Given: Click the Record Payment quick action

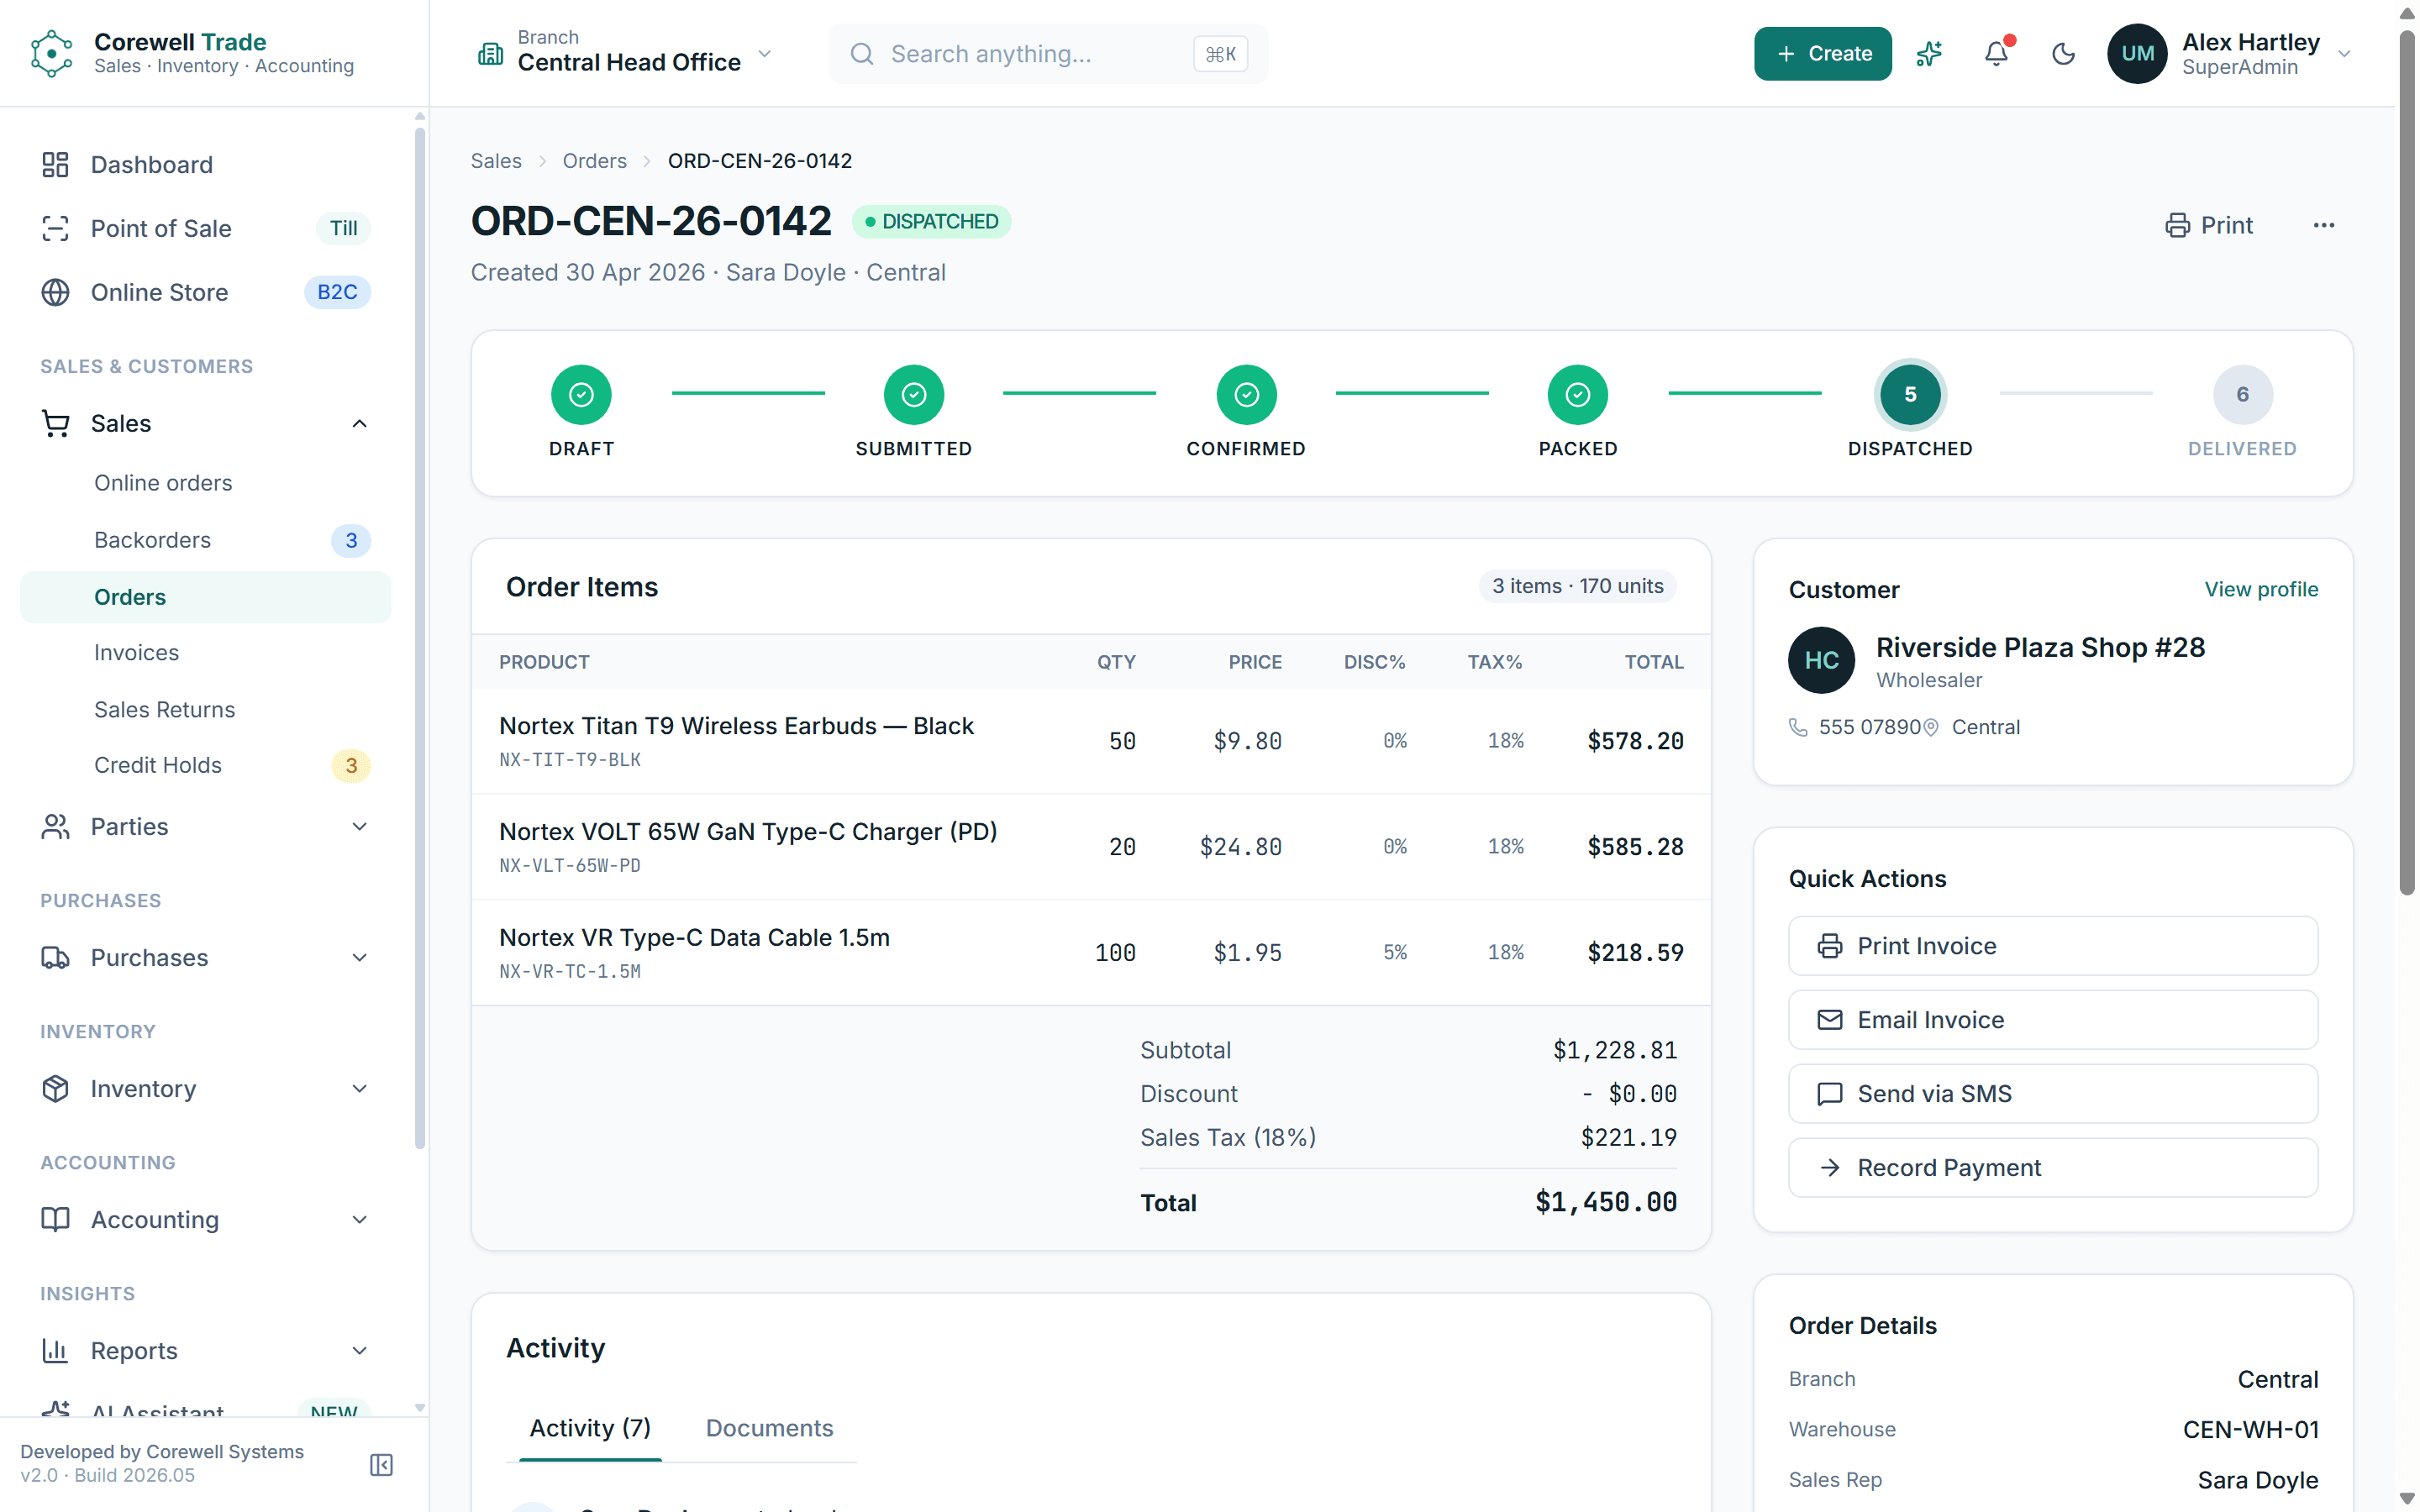Looking at the screenshot, I should tap(2052, 1168).
